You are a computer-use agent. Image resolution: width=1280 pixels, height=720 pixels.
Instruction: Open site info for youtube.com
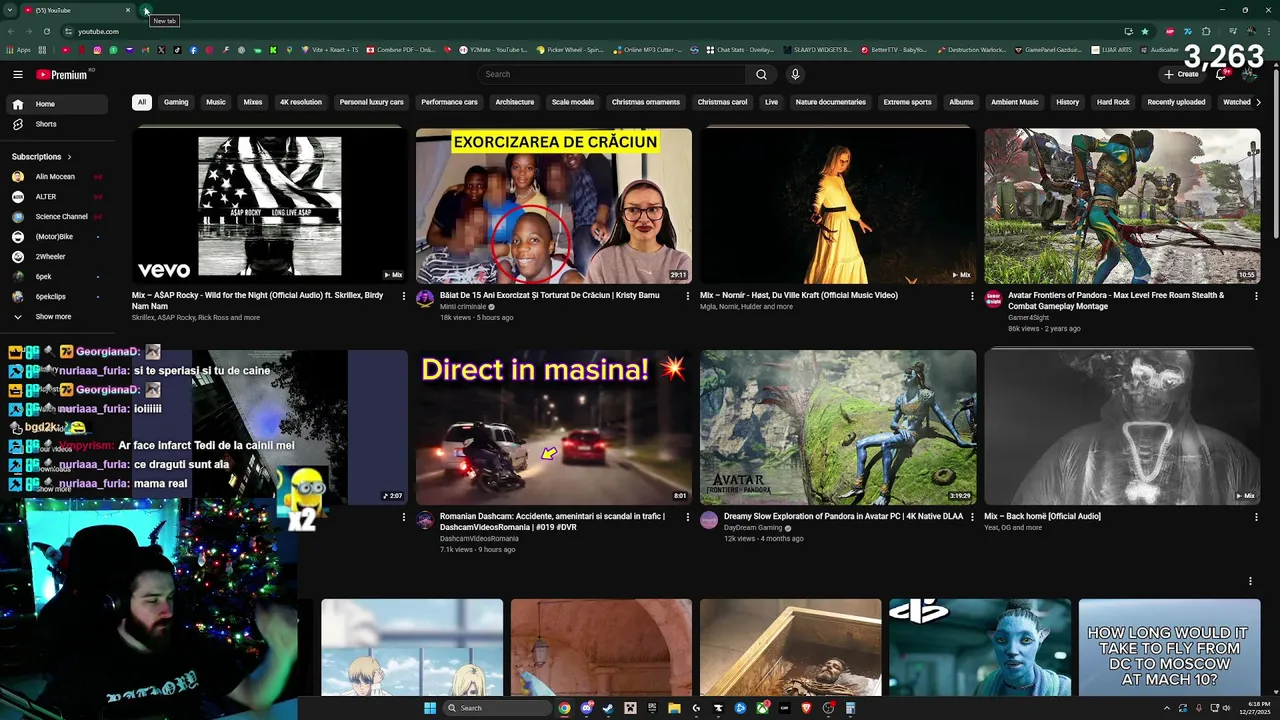(68, 31)
